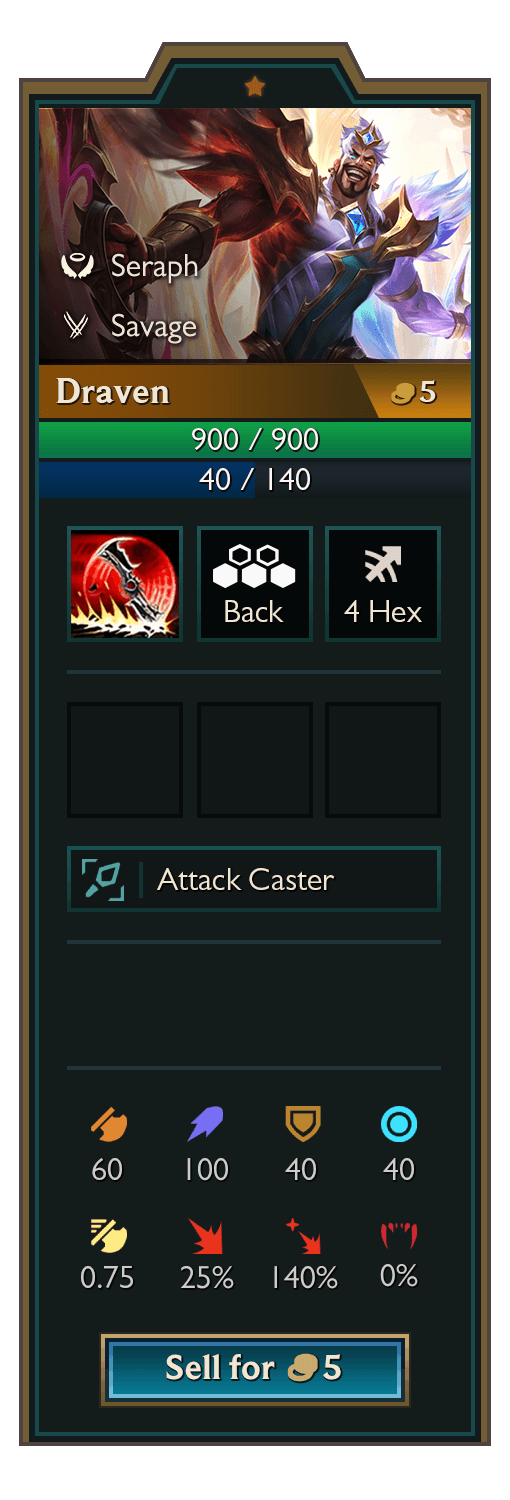Select the first empty item slot
This screenshot has width=510, height=1500.
pyautogui.click(x=125, y=760)
